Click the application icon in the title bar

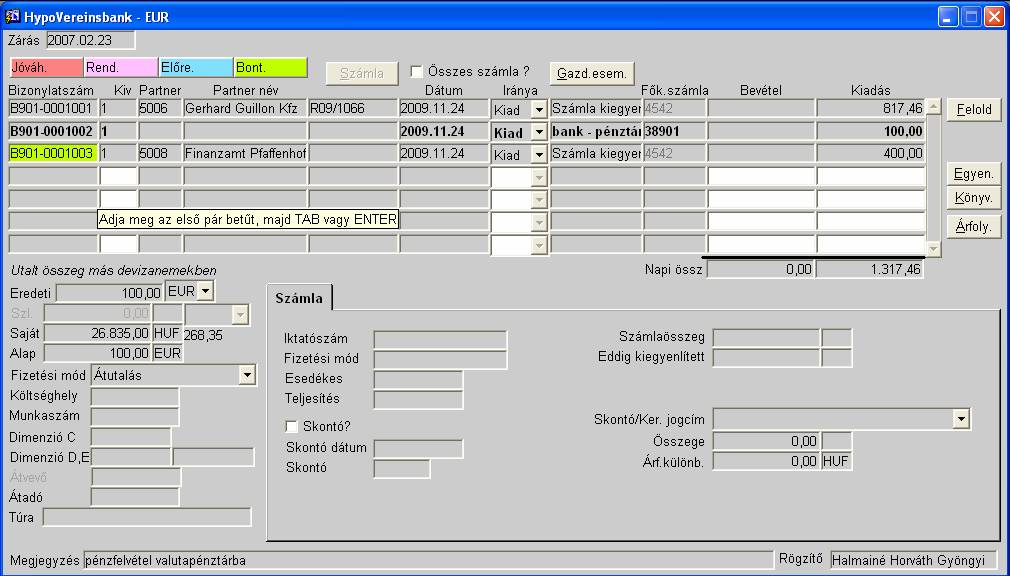[12, 16]
